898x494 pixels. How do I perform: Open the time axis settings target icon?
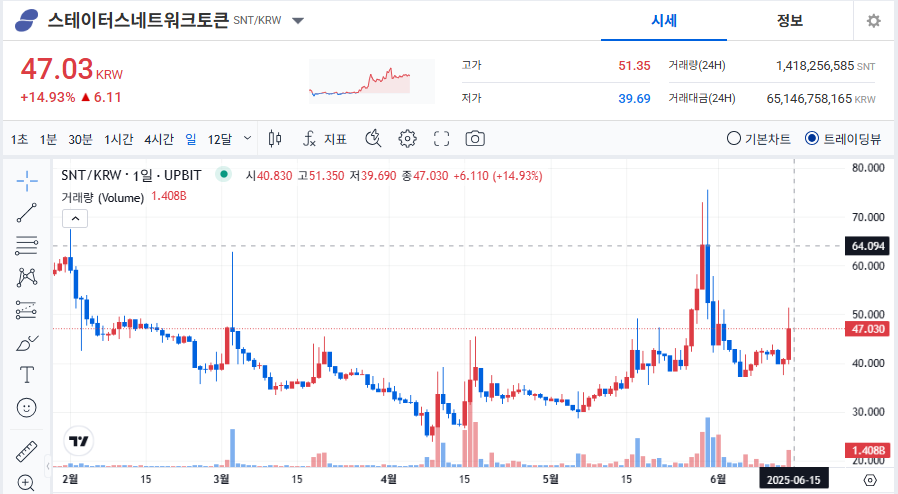pyautogui.click(x=870, y=480)
